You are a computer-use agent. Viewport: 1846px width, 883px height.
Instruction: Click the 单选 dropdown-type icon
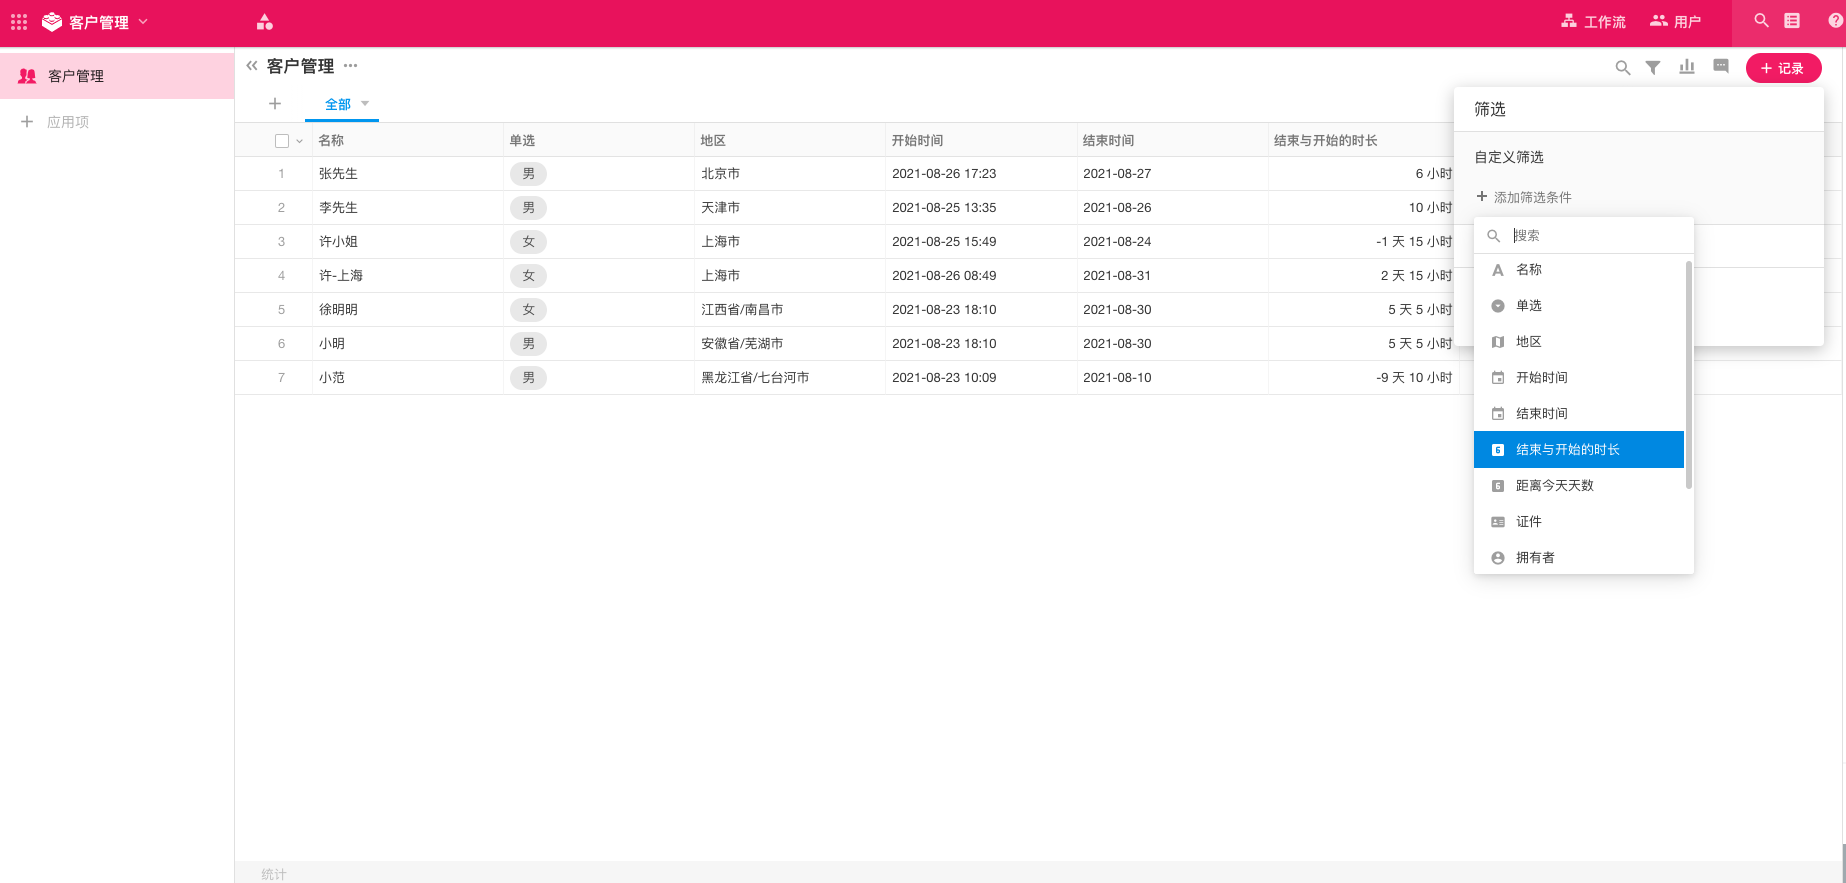(x=1498, y=306)
